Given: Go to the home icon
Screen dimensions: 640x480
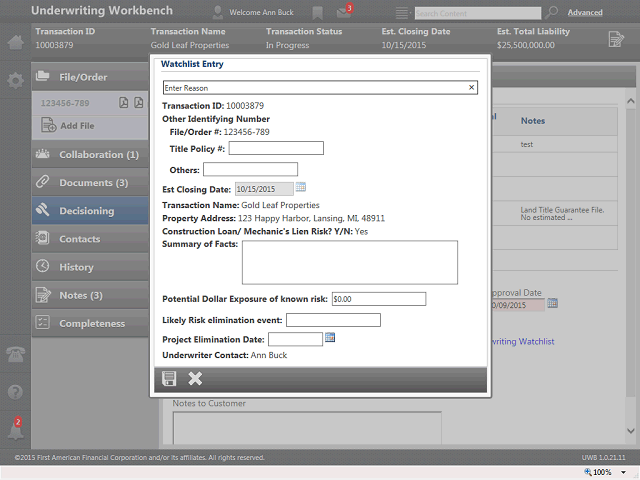Looking at the screenshot, I should click(16, 42).
